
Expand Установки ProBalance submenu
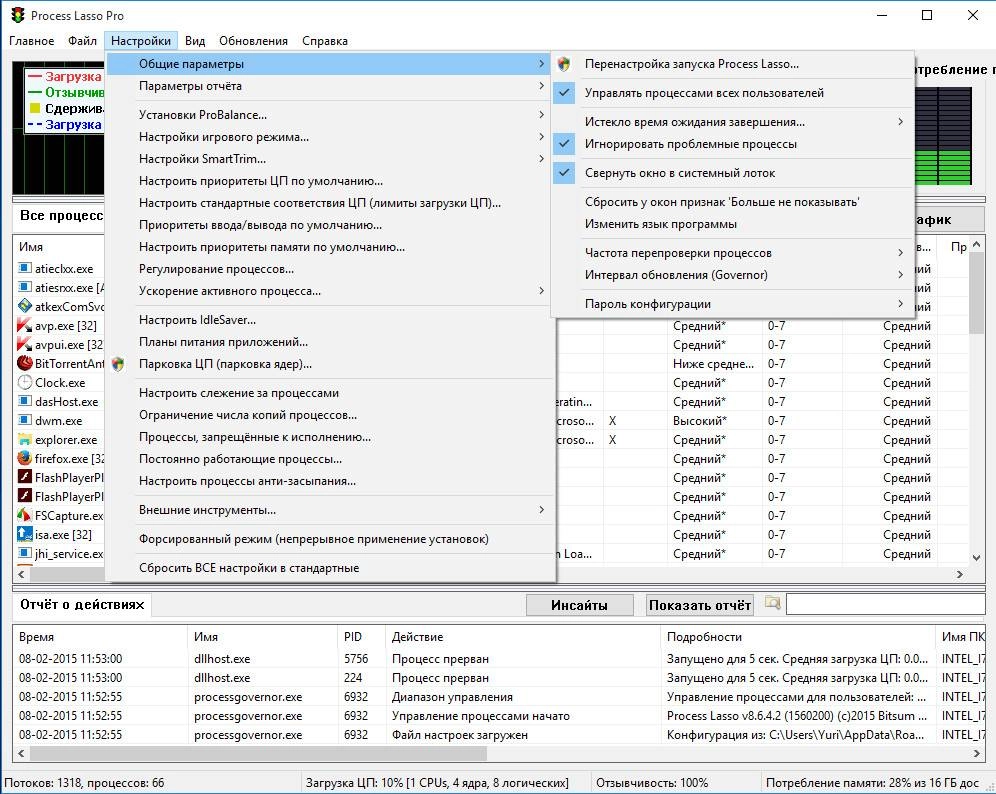[330, 115]
